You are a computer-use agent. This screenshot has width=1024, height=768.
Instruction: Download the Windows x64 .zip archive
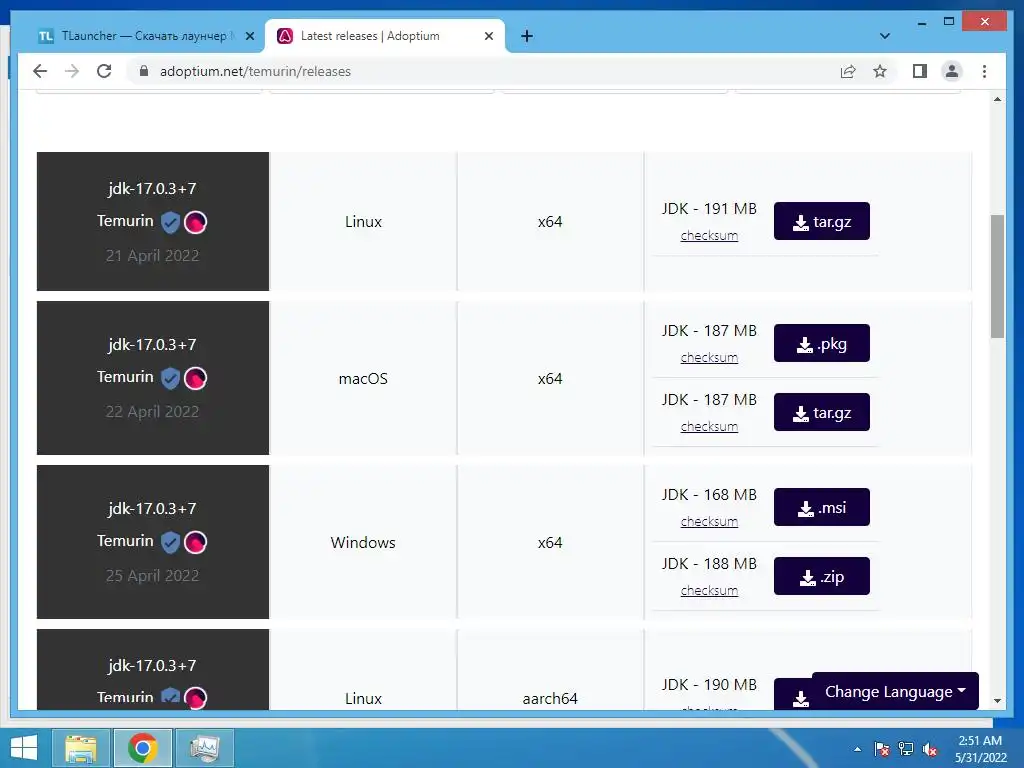[822, 576]
